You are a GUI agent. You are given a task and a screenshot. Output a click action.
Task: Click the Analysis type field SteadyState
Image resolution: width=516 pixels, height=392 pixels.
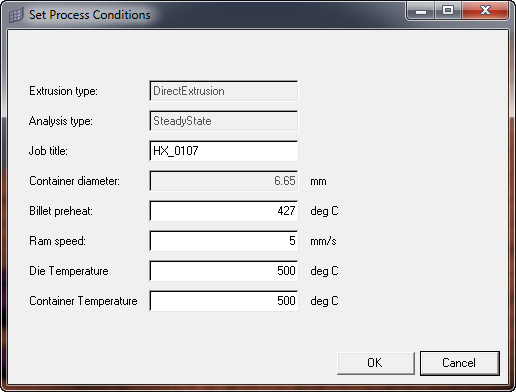pos(224,121)
